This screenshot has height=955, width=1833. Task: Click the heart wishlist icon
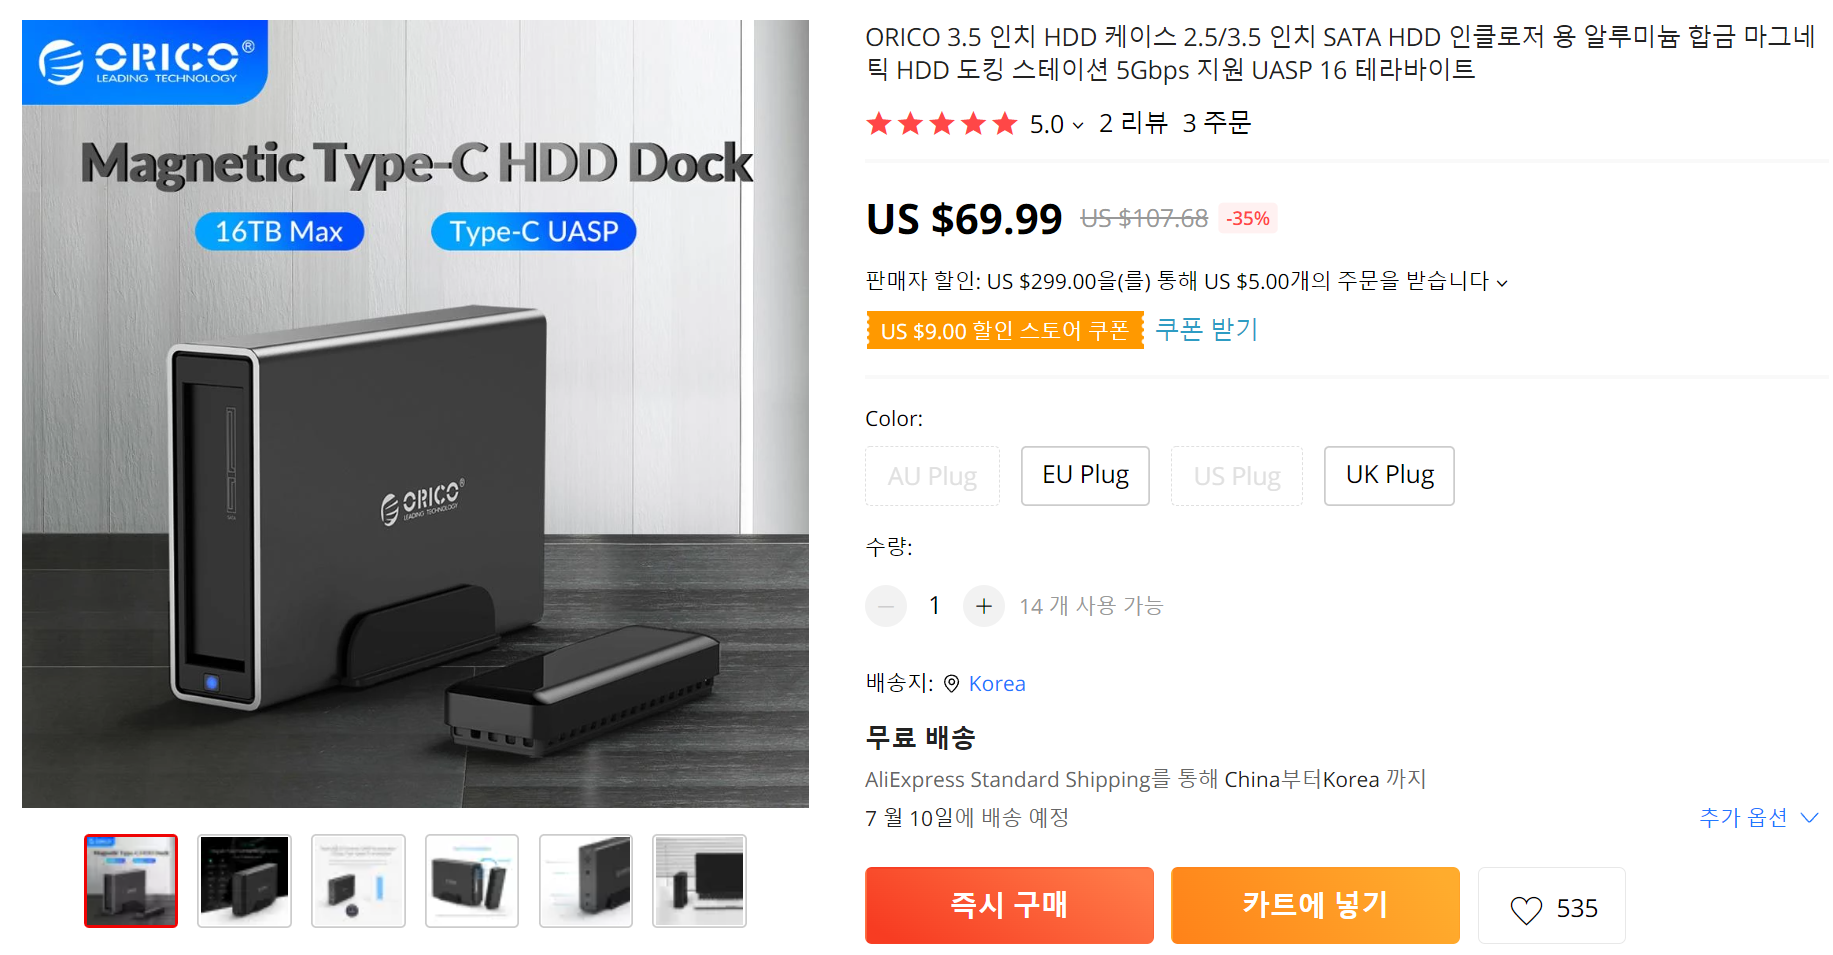pyautogui.click(x=1526, y=909)
